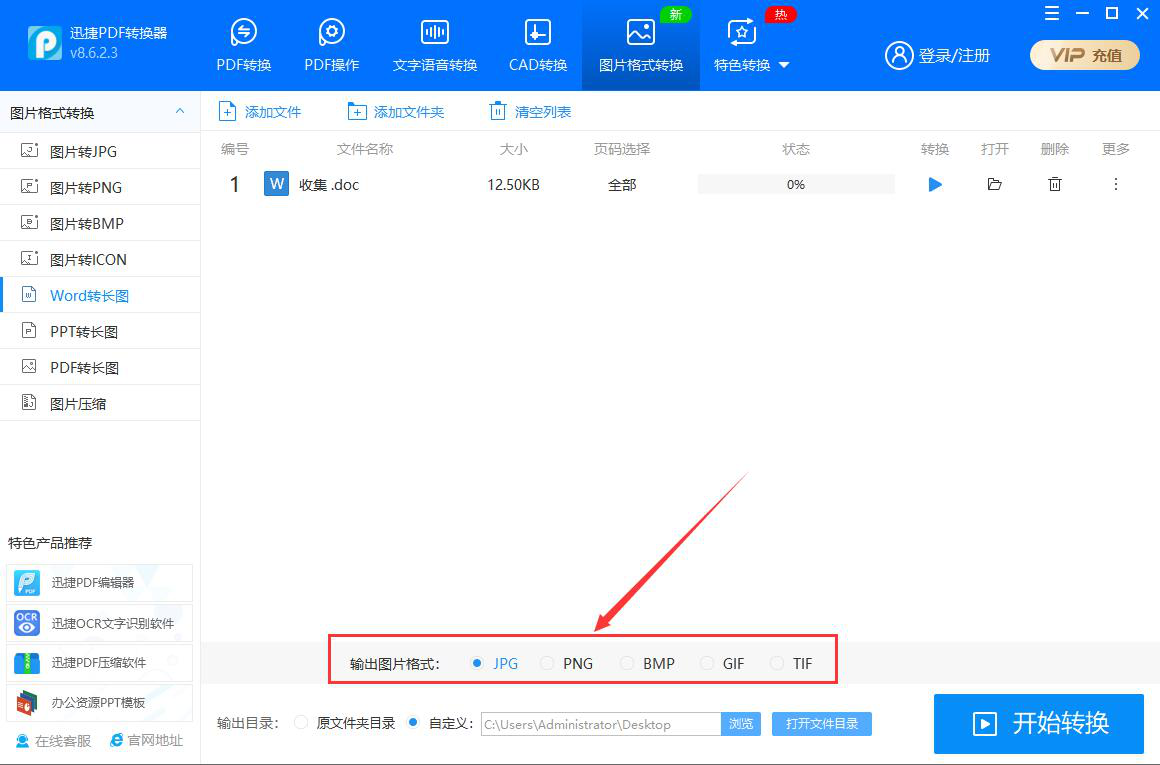
Task: Switch to CAD转换 tab
Action: pos(538,46)
